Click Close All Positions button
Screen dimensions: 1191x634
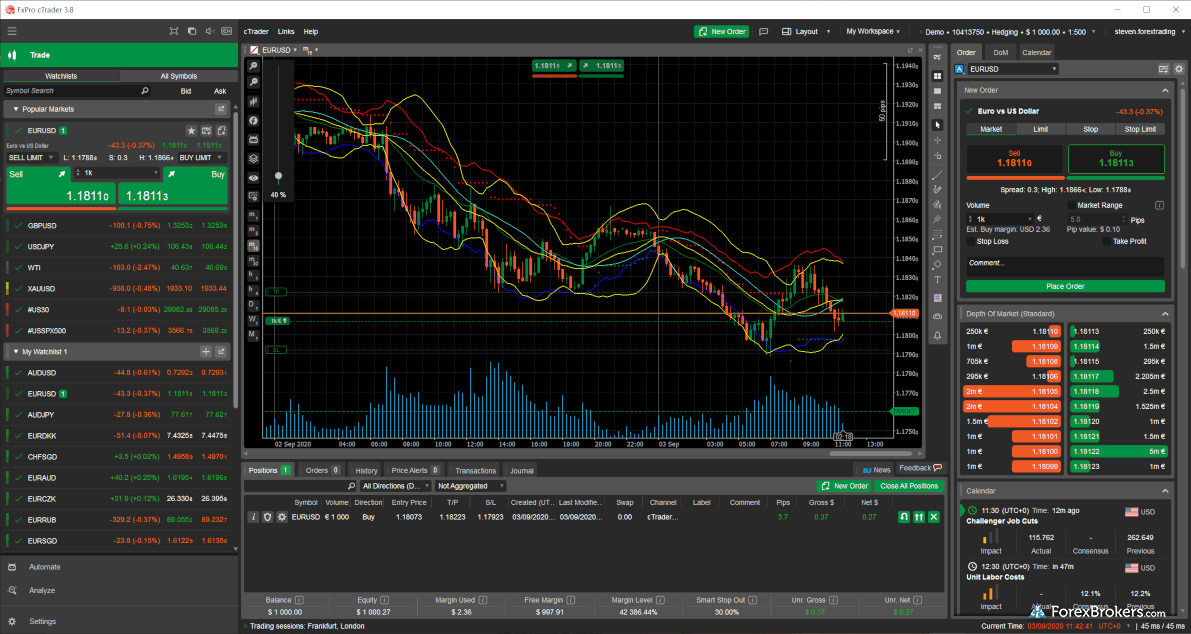tap(910, 486)
